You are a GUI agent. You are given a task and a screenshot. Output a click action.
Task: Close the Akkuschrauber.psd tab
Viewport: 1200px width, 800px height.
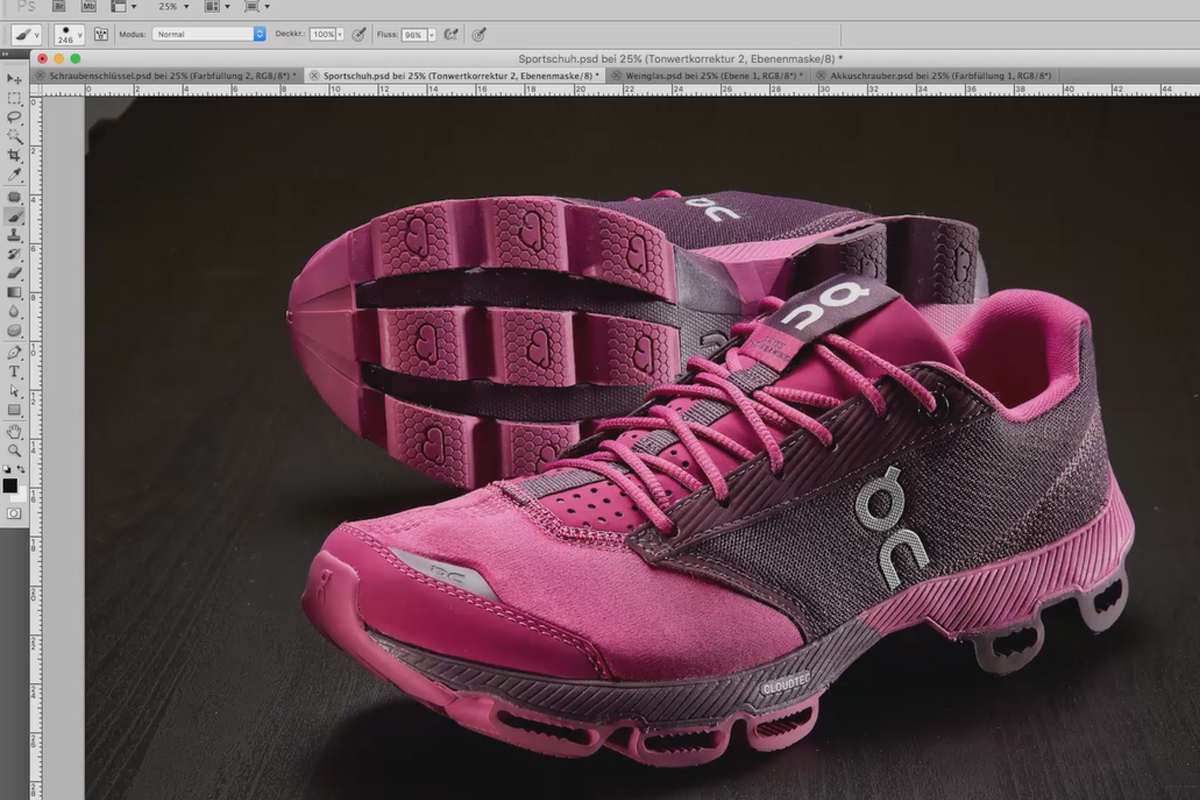pyautogui.click(x=821, y=75)
